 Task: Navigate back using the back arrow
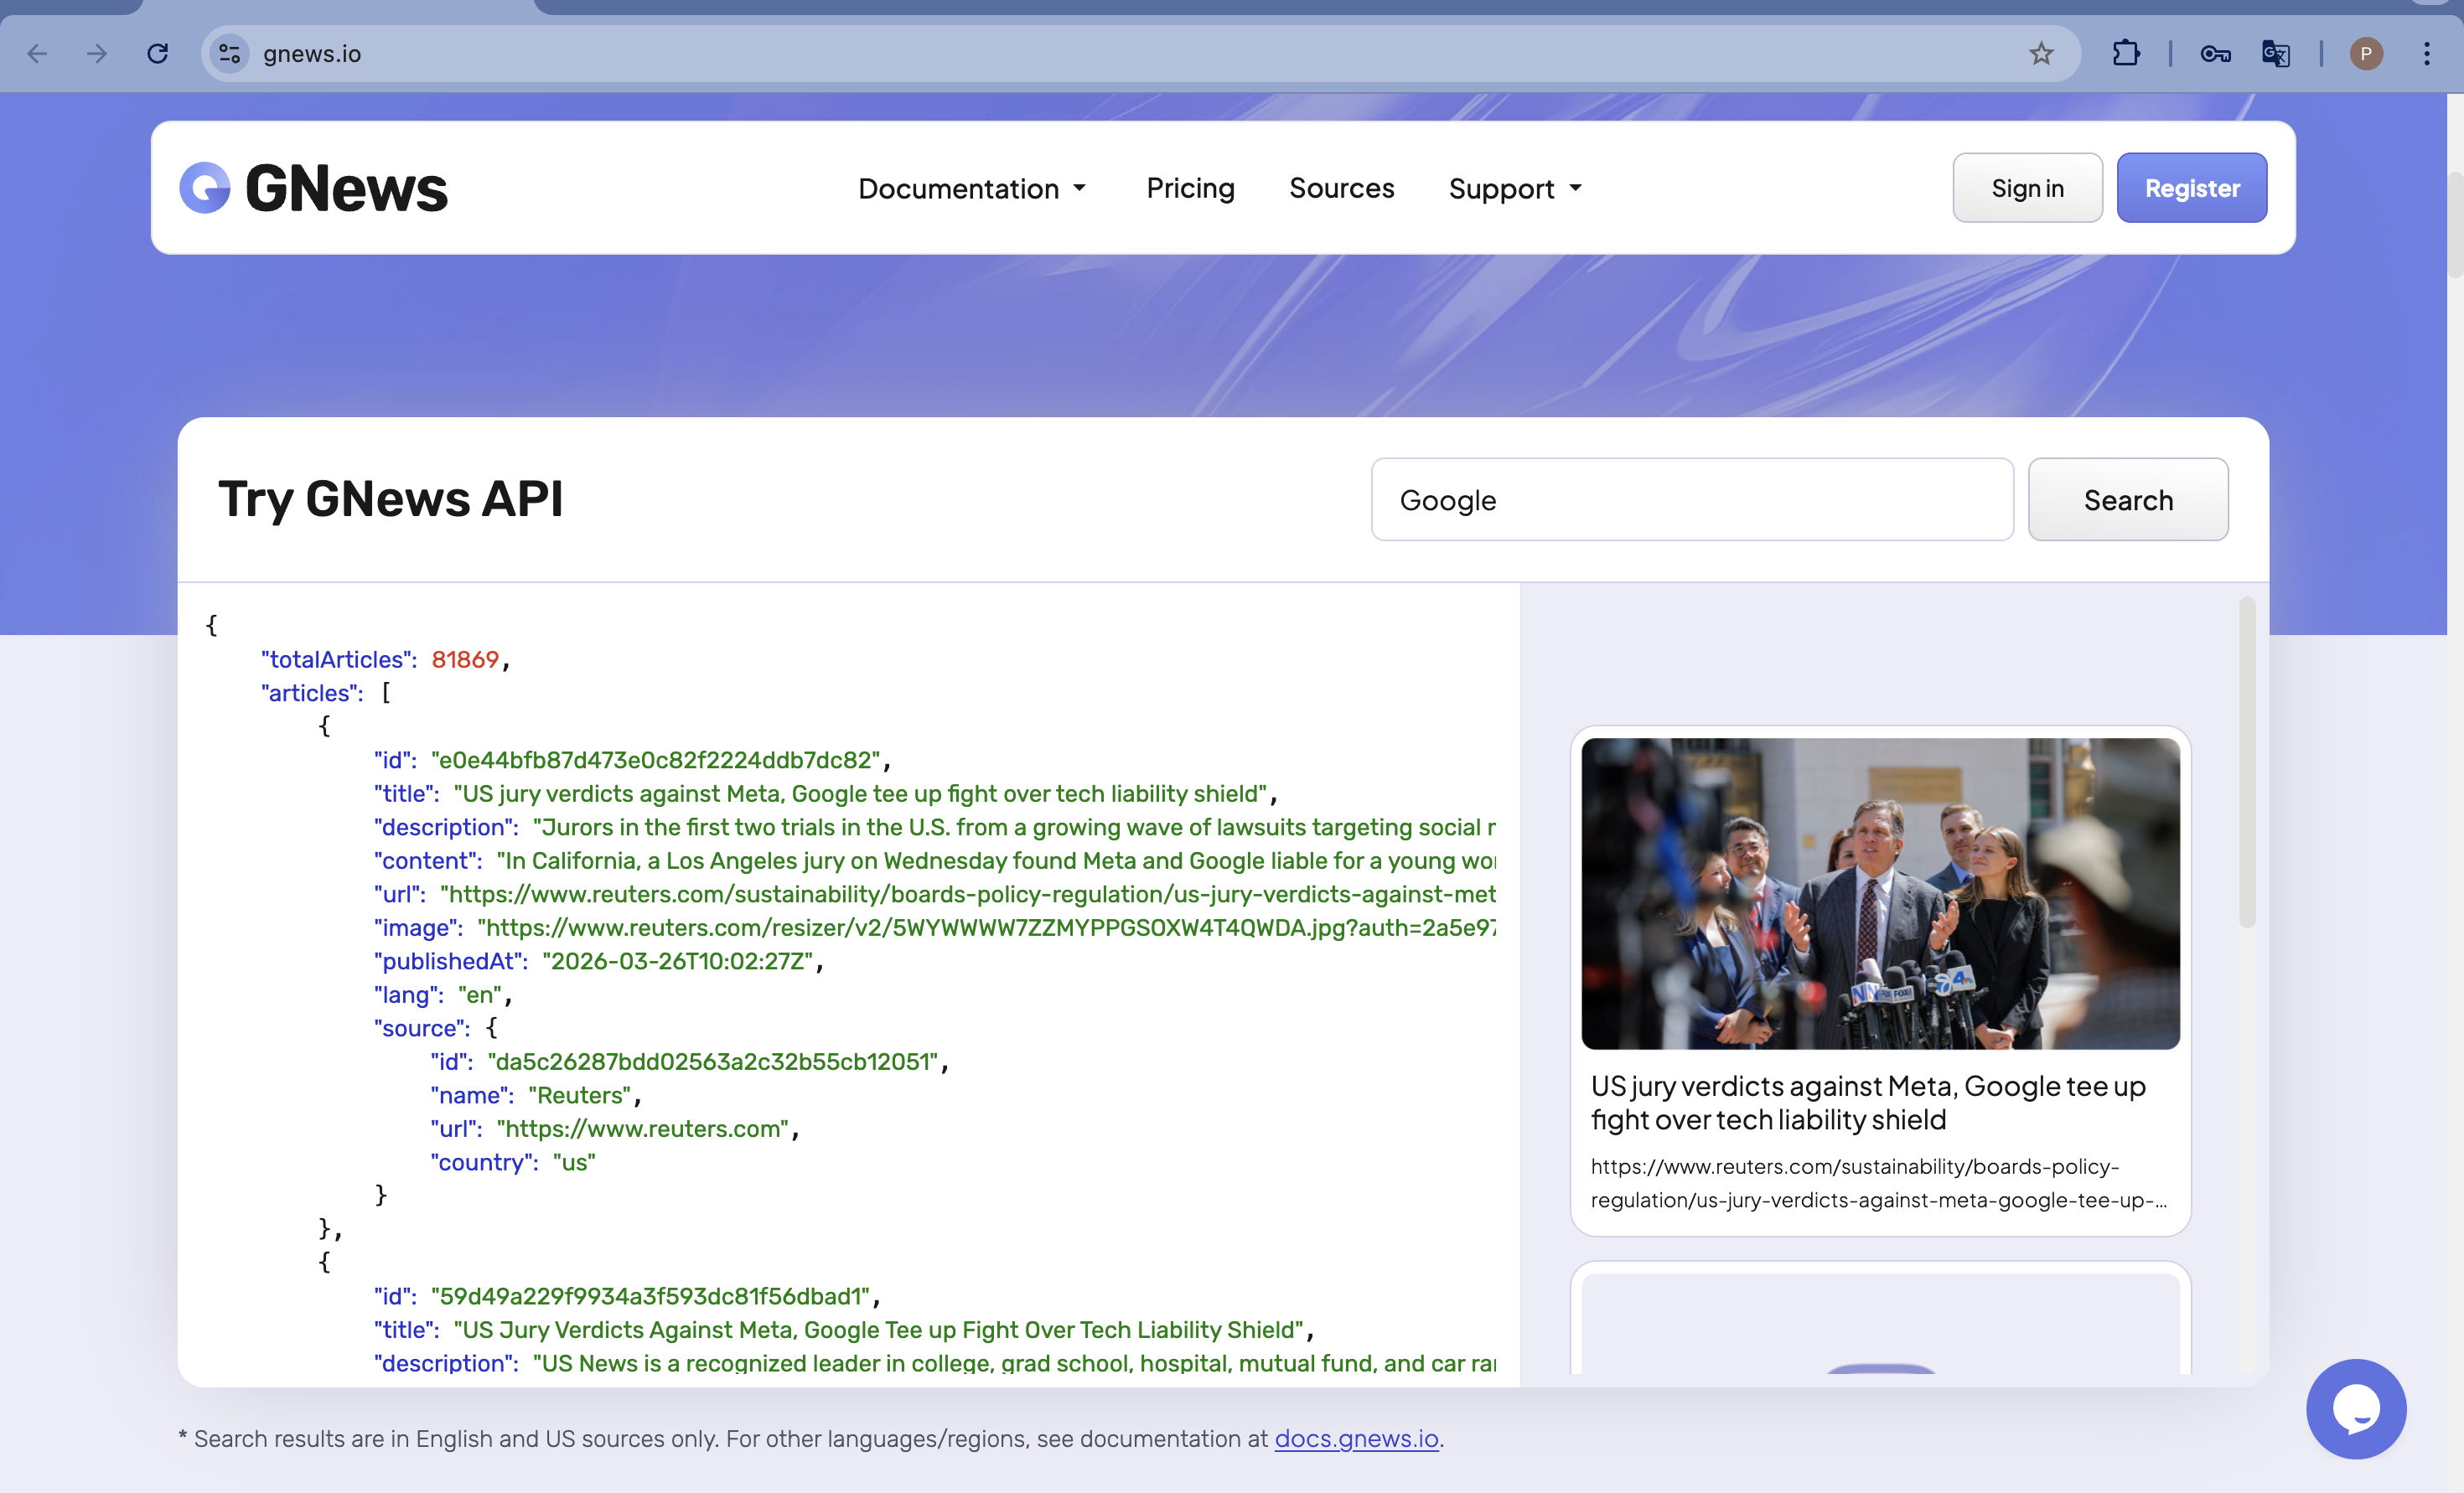(37, 53)
